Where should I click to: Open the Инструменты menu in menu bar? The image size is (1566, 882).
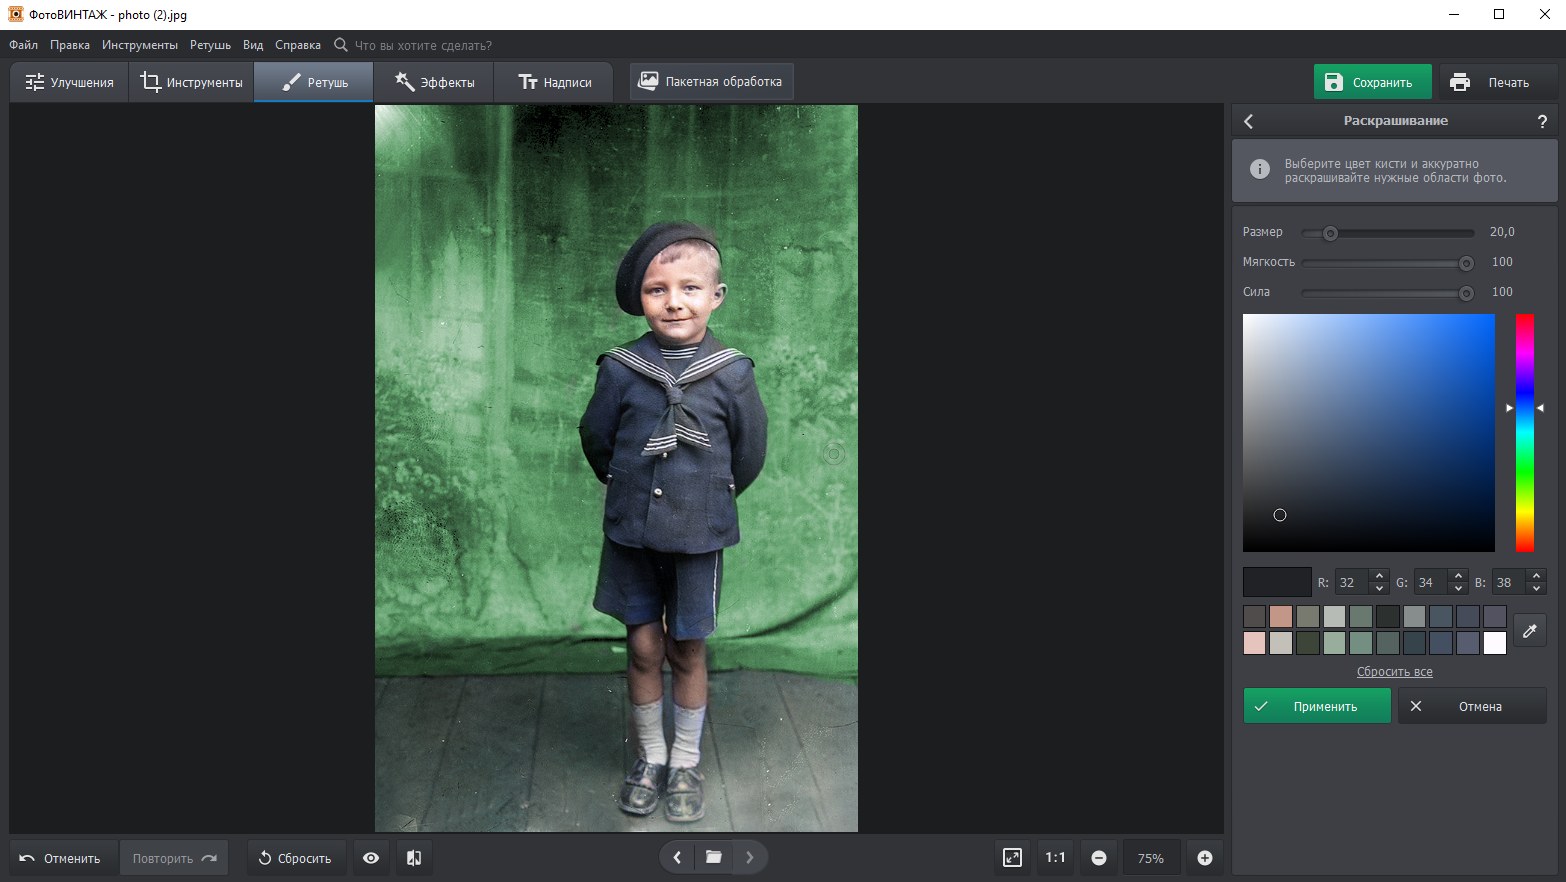[140, 45]
